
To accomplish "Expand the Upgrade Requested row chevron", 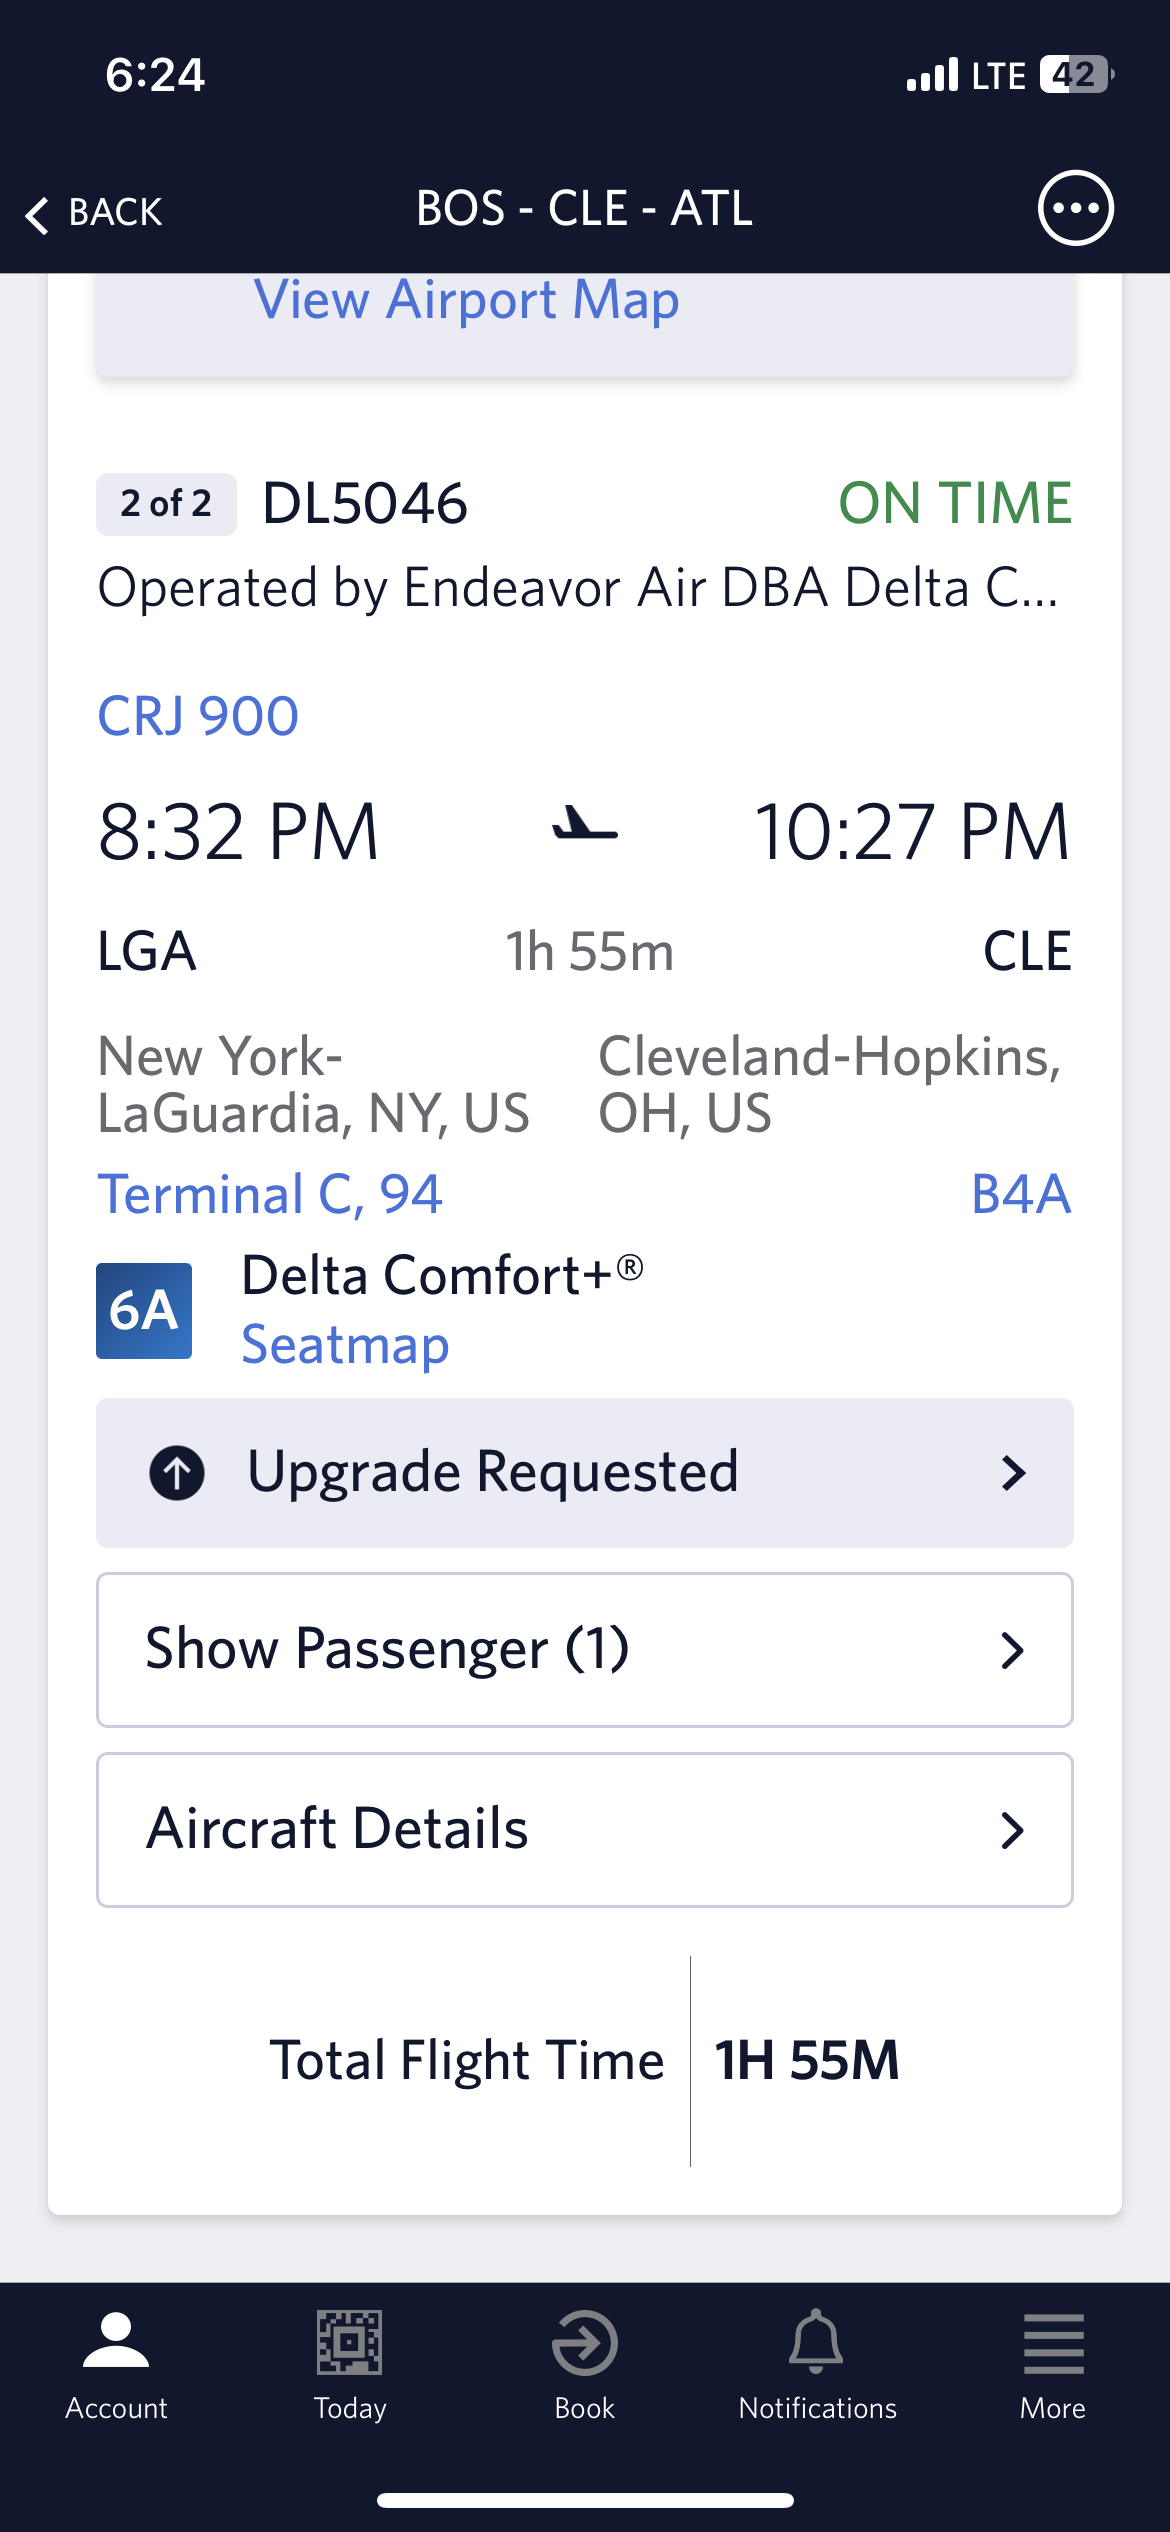I will tap(1013, 1473).
